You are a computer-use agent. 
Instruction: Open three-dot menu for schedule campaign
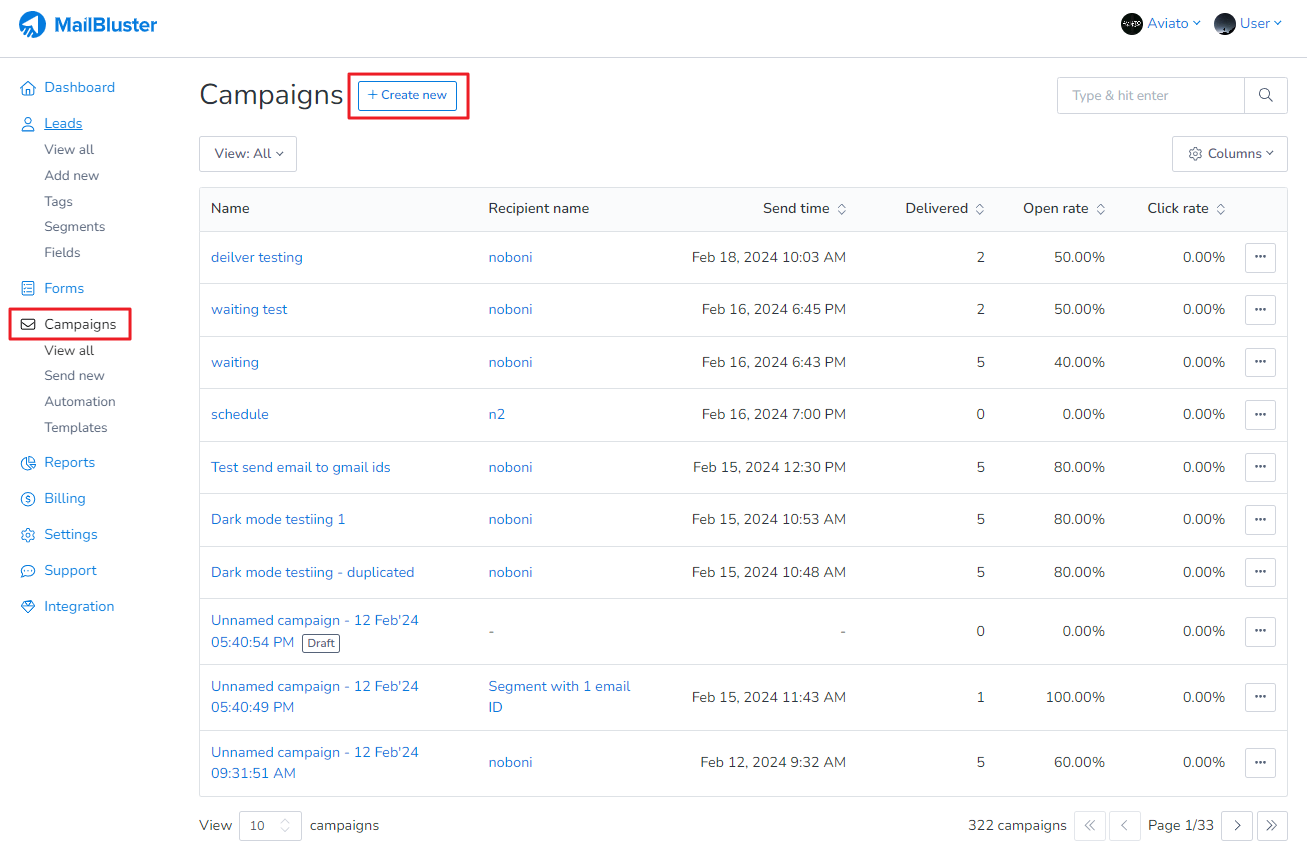click(x=1259, y=414)
